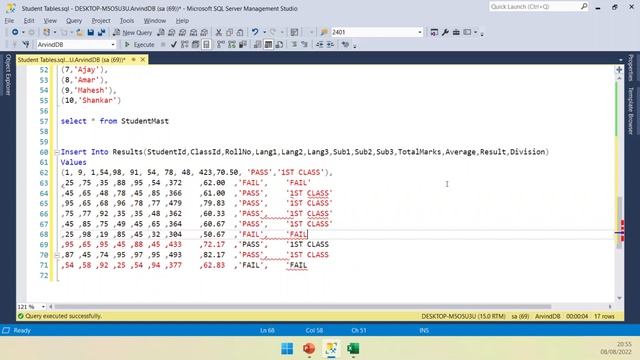Click the editor horizontal scrollbar thumb

click(303, 307)
